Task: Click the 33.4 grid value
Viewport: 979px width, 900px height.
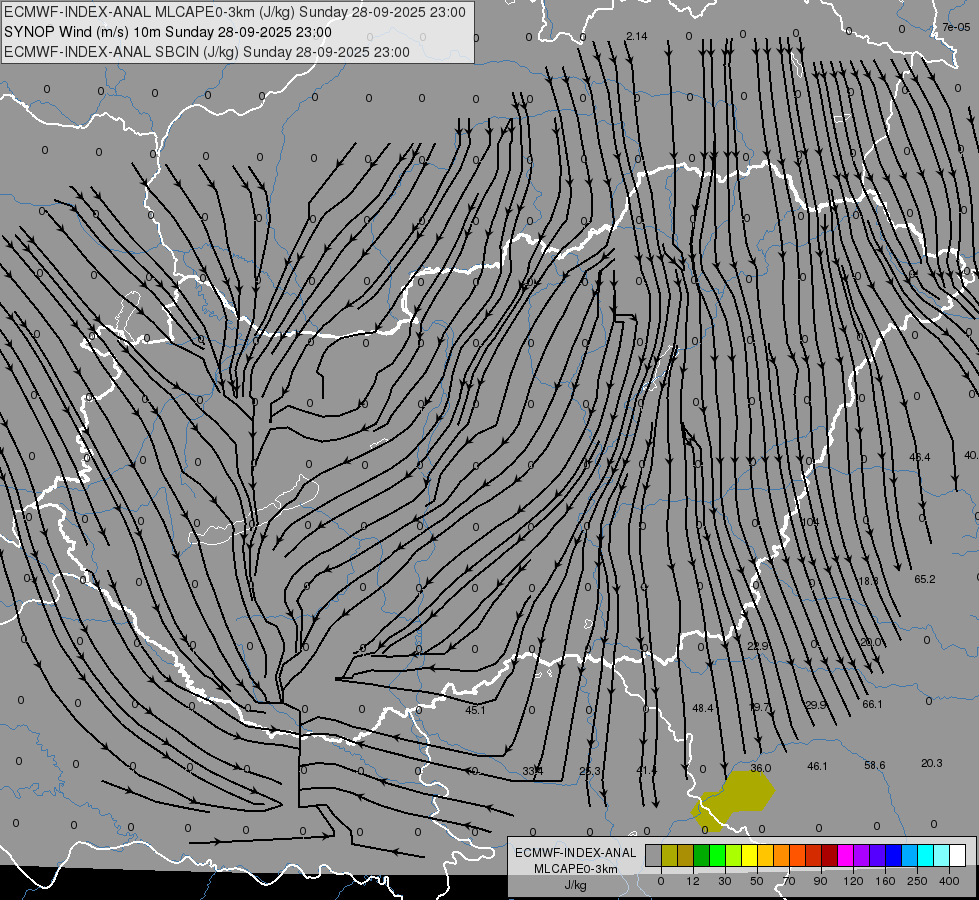Action: (x=533, y=771)
